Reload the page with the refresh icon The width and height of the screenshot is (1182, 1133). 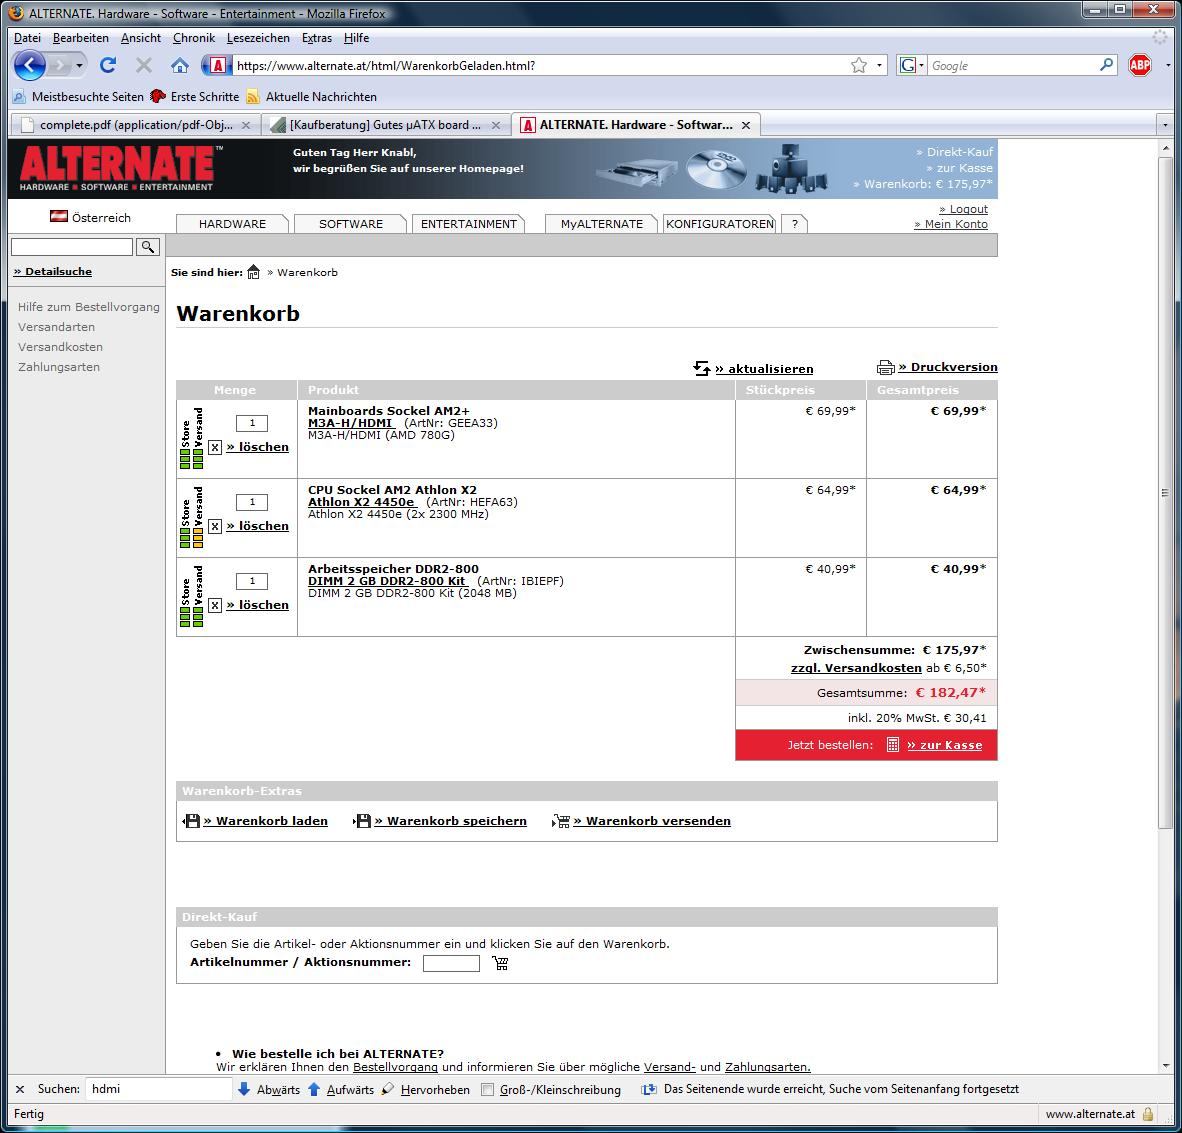pyautogui.click(x=108, y=66)
